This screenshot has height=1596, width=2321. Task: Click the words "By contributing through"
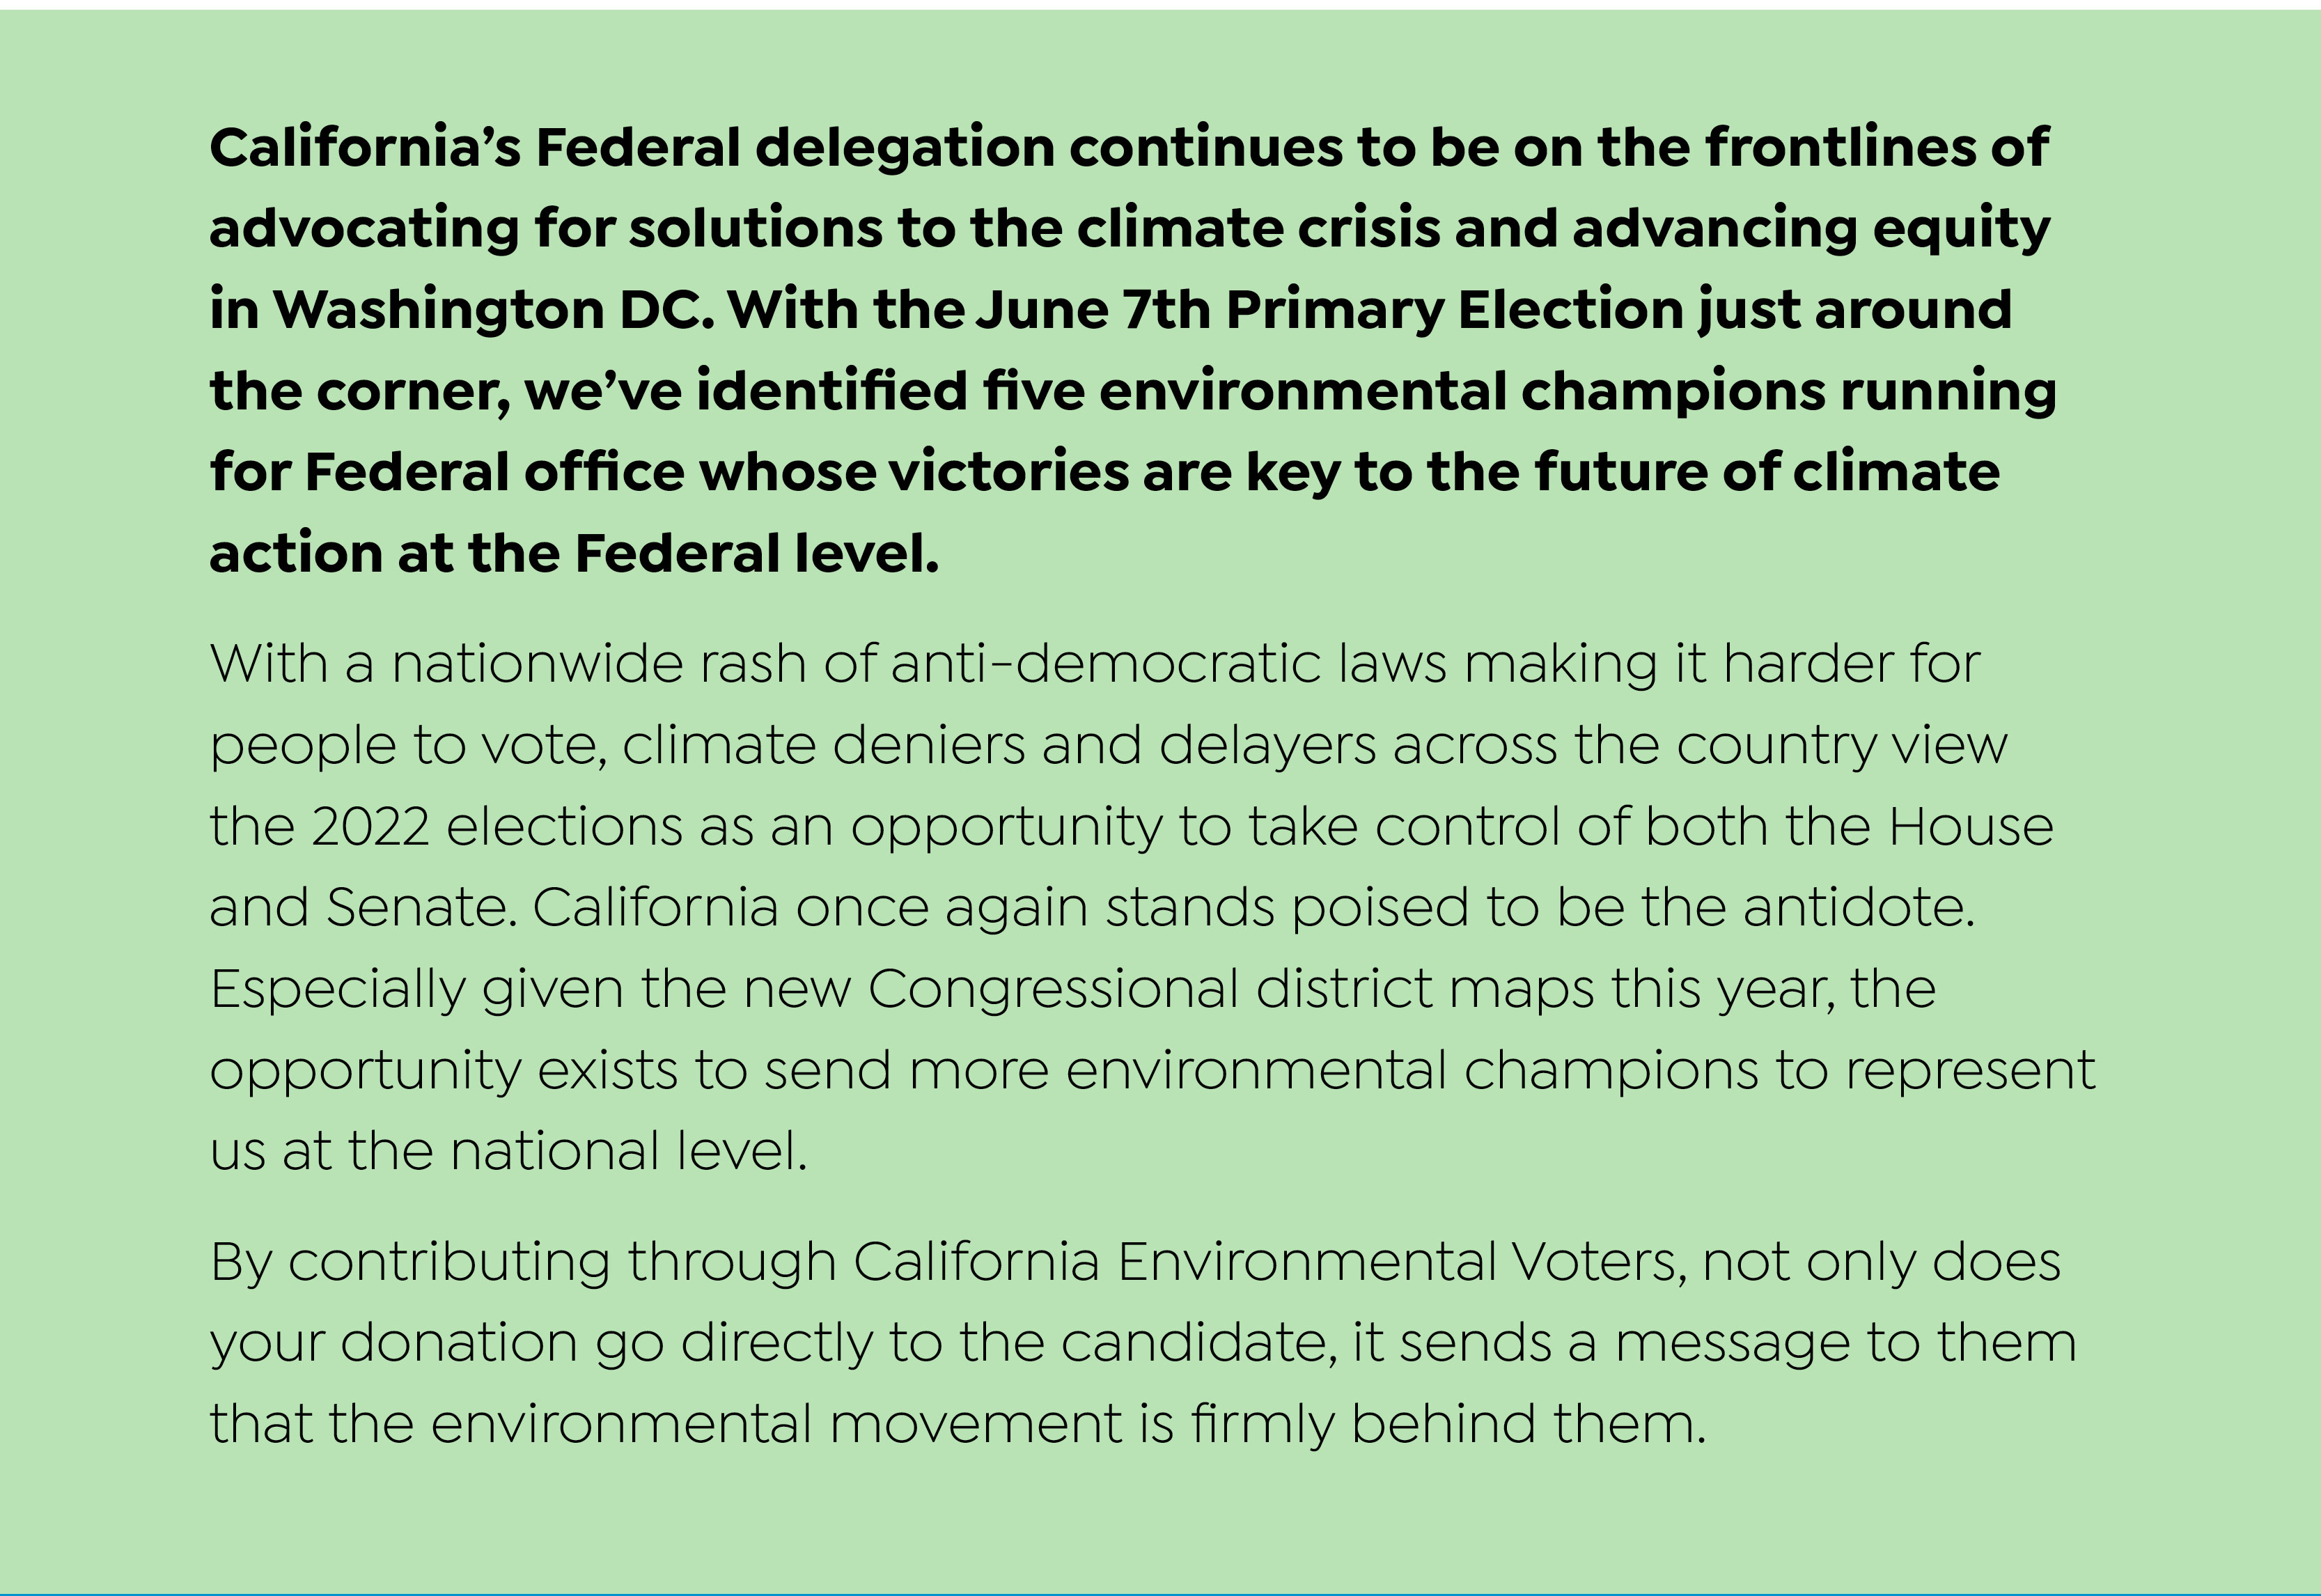coord(523,1262)
